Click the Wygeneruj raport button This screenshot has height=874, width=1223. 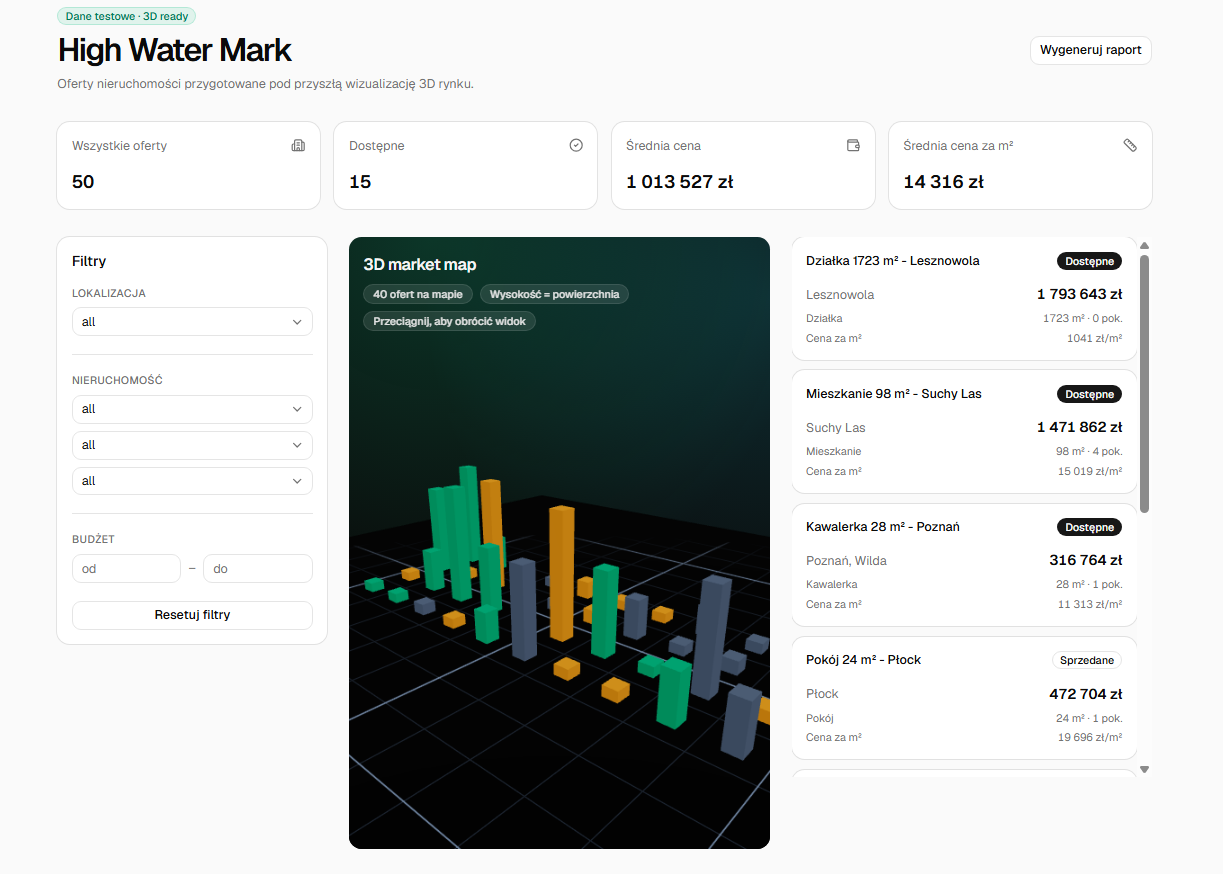pos(1090,50)
